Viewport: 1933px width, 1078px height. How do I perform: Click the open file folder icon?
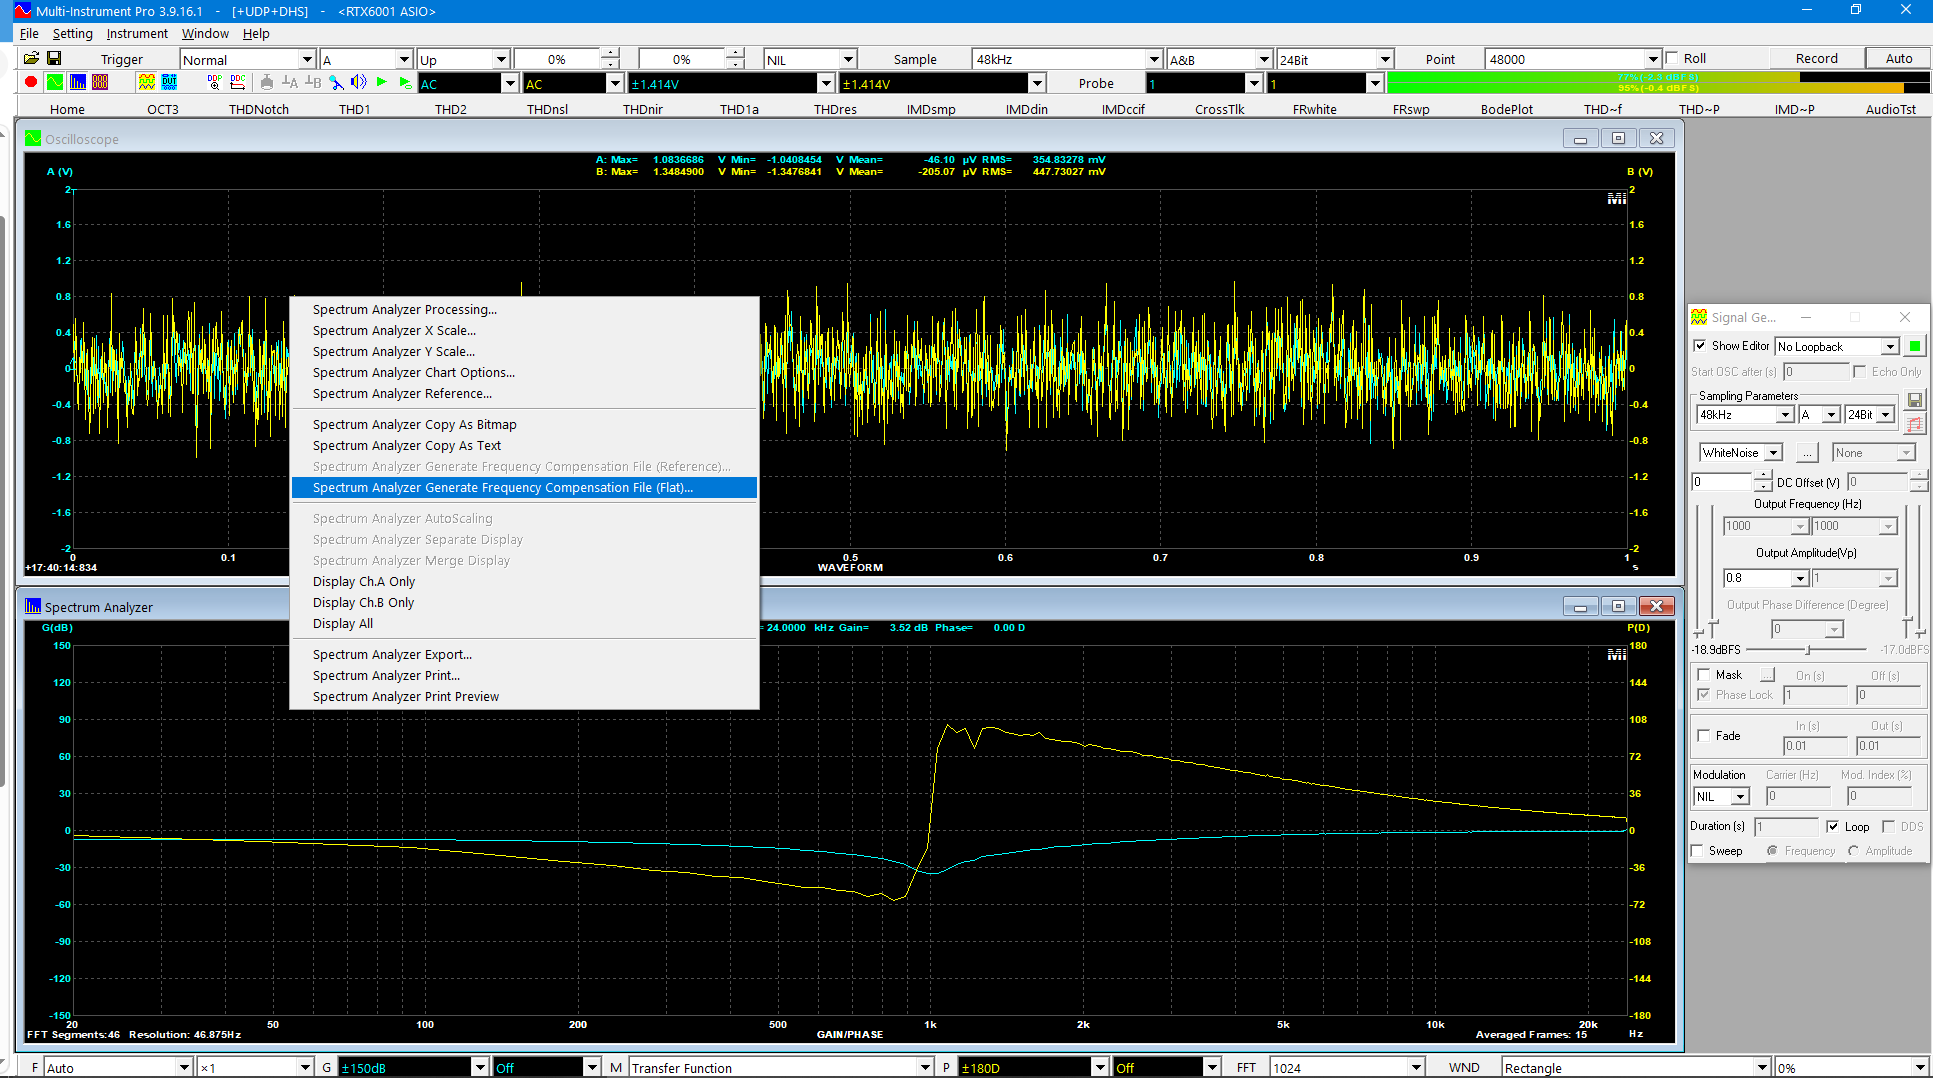(31, 59)
